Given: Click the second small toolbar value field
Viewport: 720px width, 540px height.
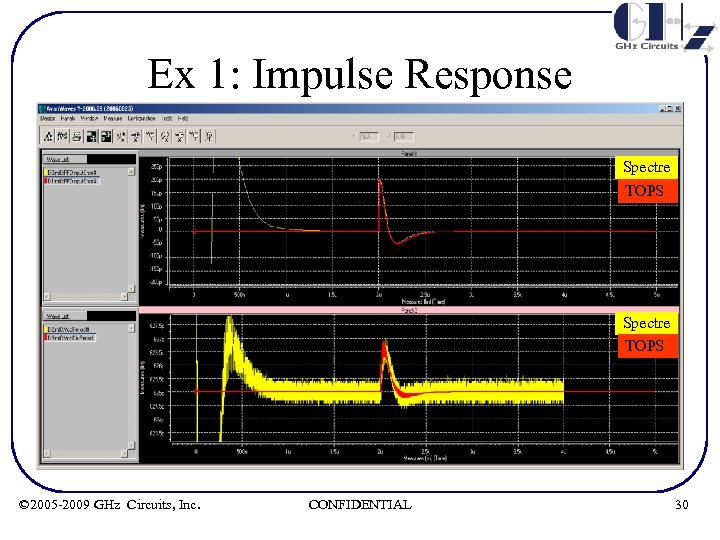Looking at the screenshot, I should 404,137.
